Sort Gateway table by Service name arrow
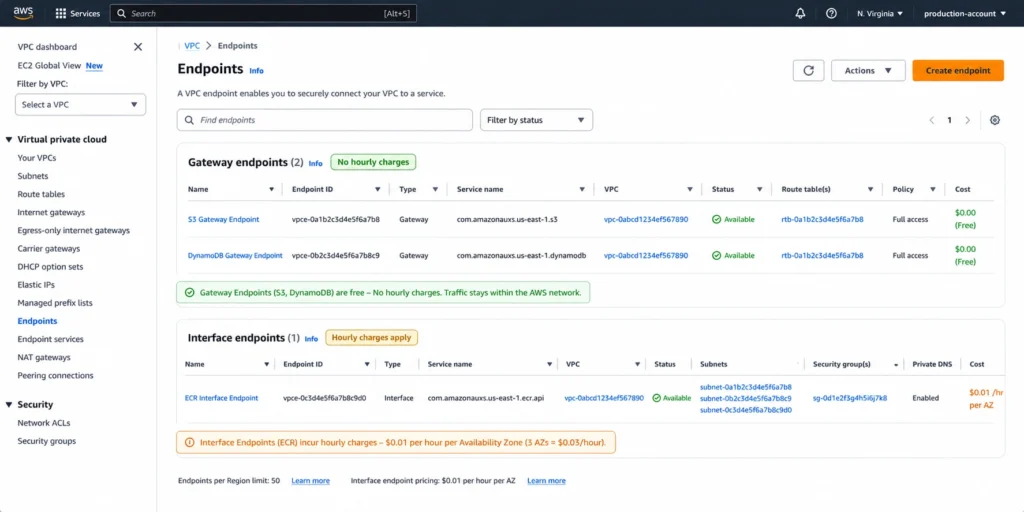The width and height of the screenshot is (1024, 512). [582, 189]
